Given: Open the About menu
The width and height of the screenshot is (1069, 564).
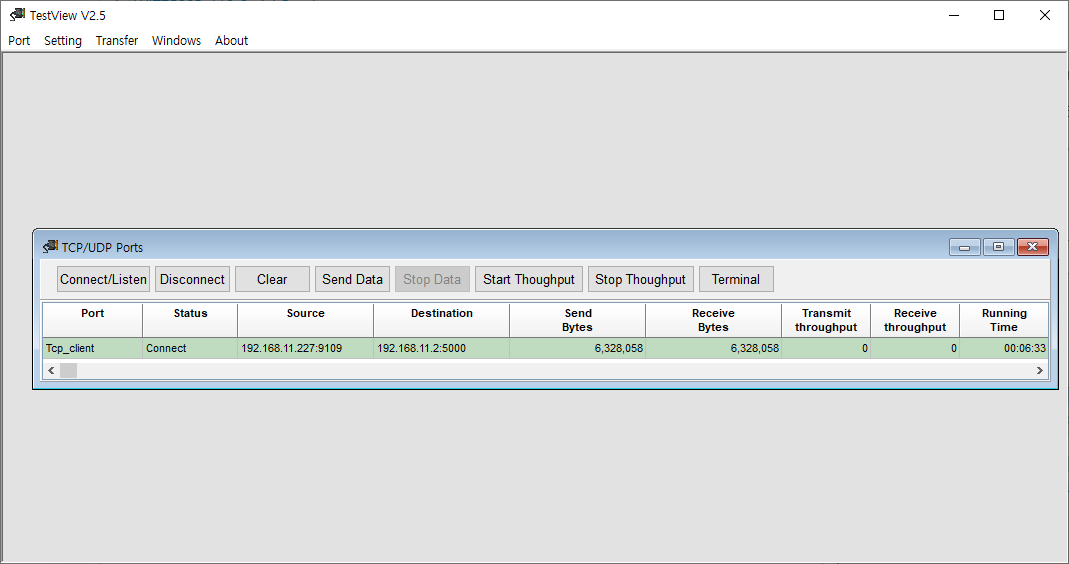Looking at the screenshot, I should [x=231, y=40].
